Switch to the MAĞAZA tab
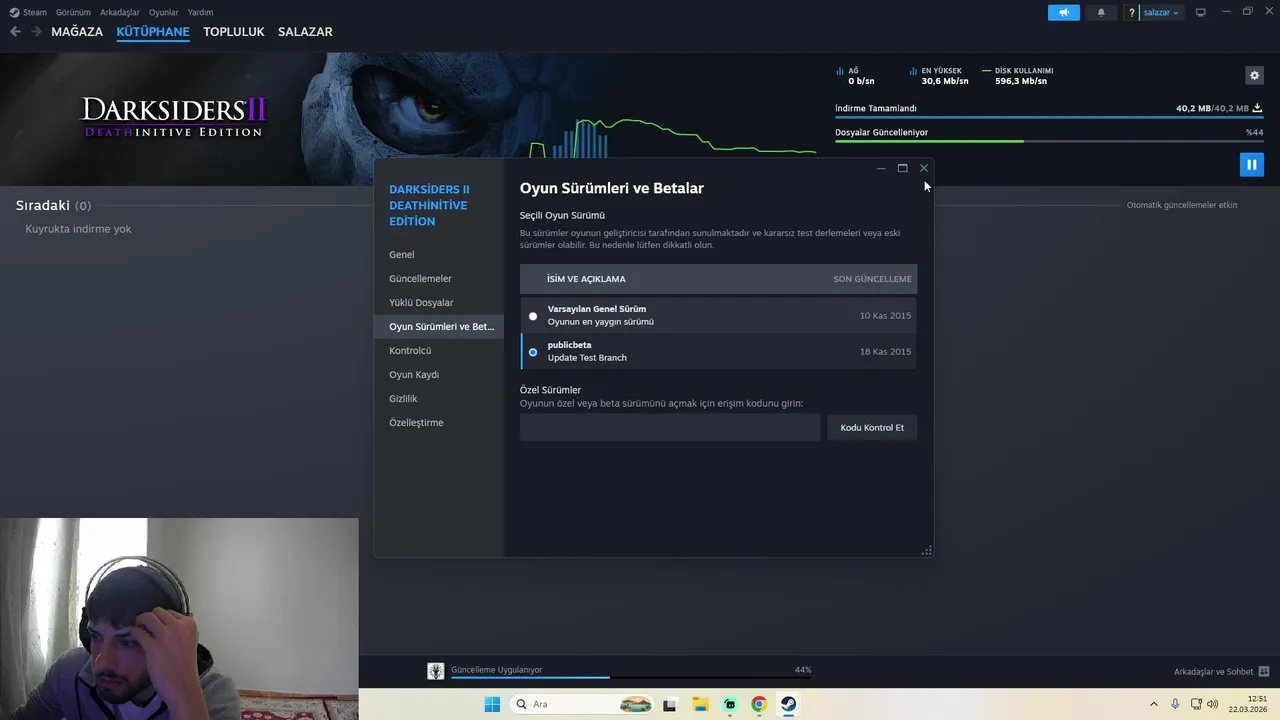This screenshot has height=720, width=1280. [x=77, y=32]
